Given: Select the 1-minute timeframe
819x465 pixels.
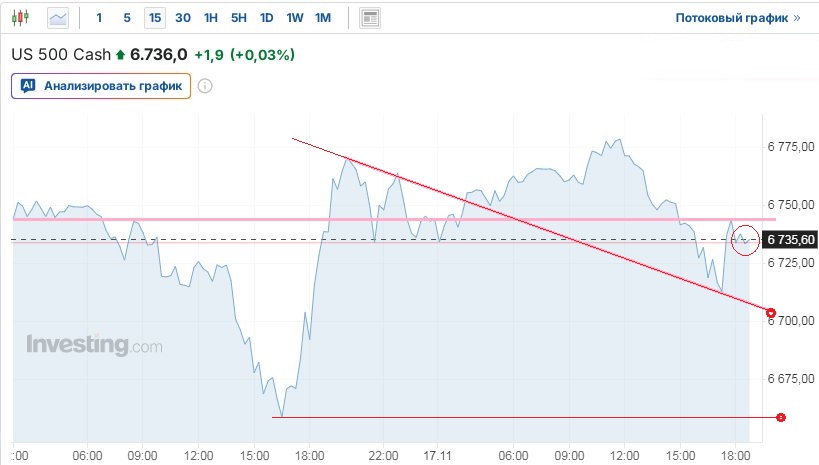Looking at the screenshot, I should pyautogui.click(x=99, y=18).
